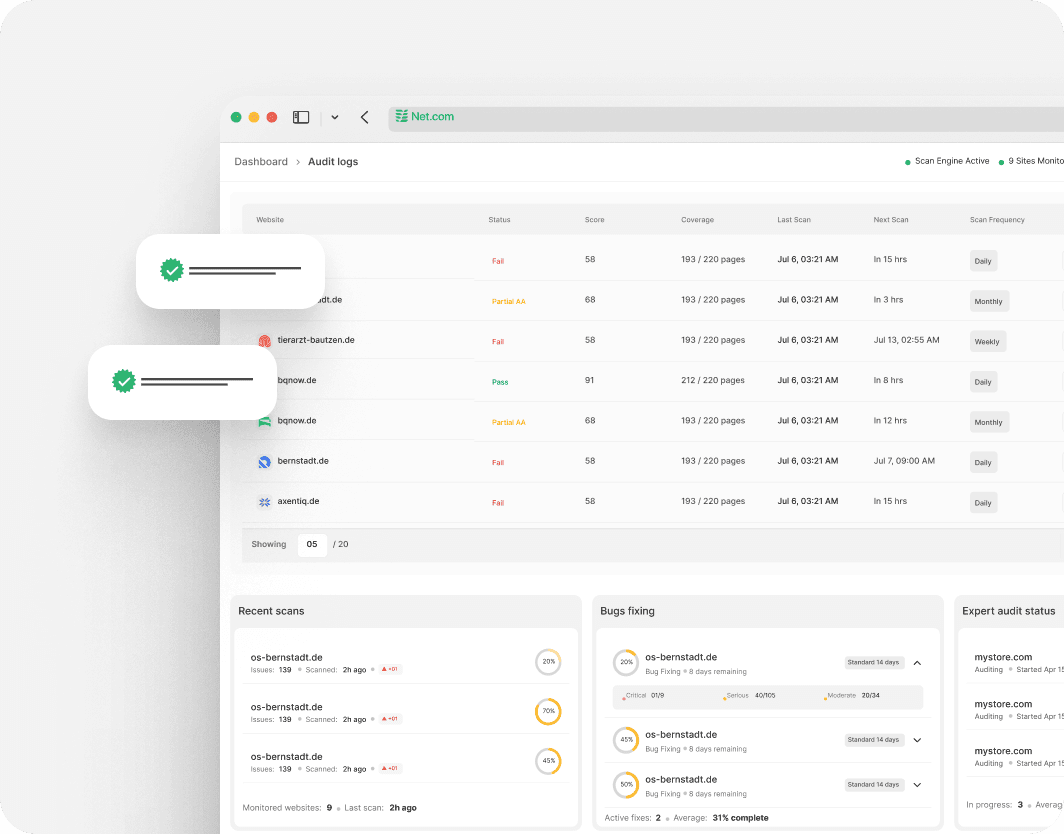Click the Moderate 20/34 issue count
This screenshot has height=834, width=1064.
(852, 696)
